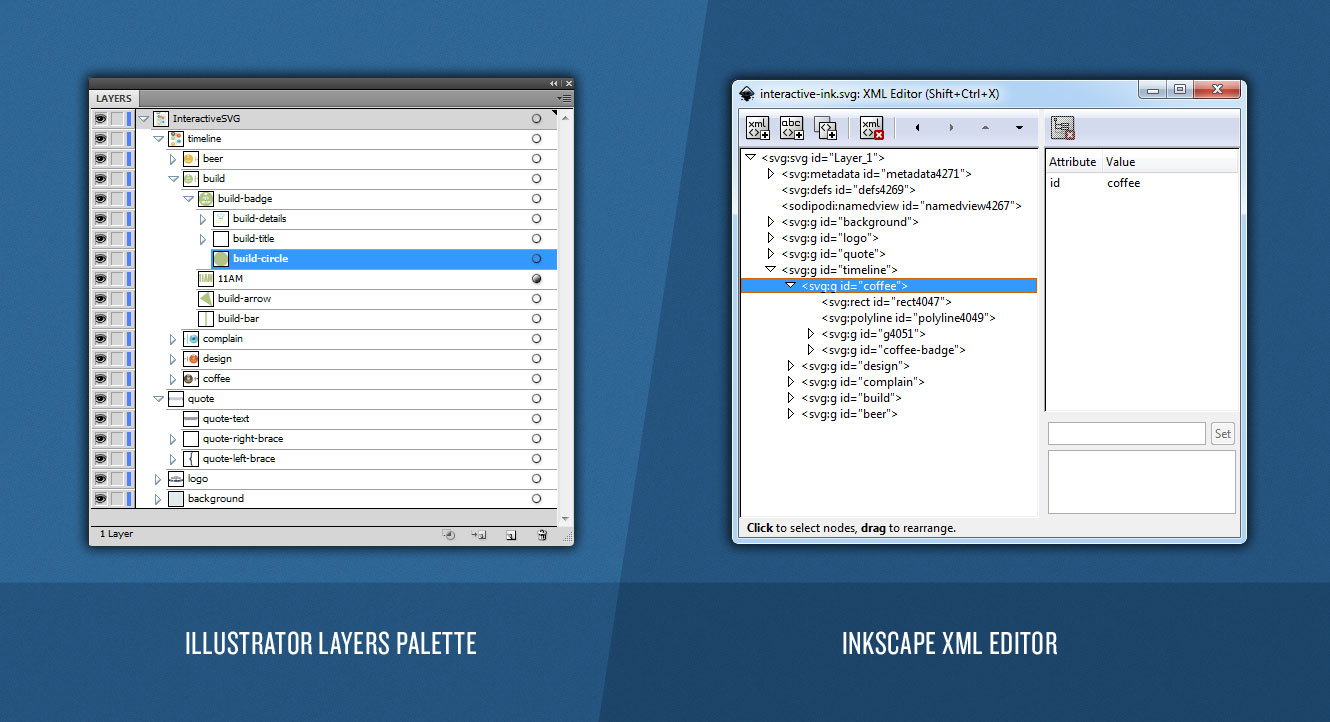Click the Attribute column header
This screenshot has height=722, width=1330.
(x=1073, y=162)
